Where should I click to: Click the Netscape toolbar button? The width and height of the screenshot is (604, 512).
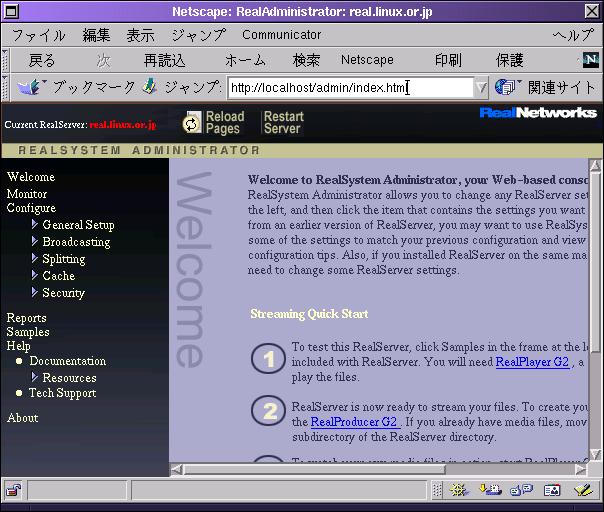367,60
